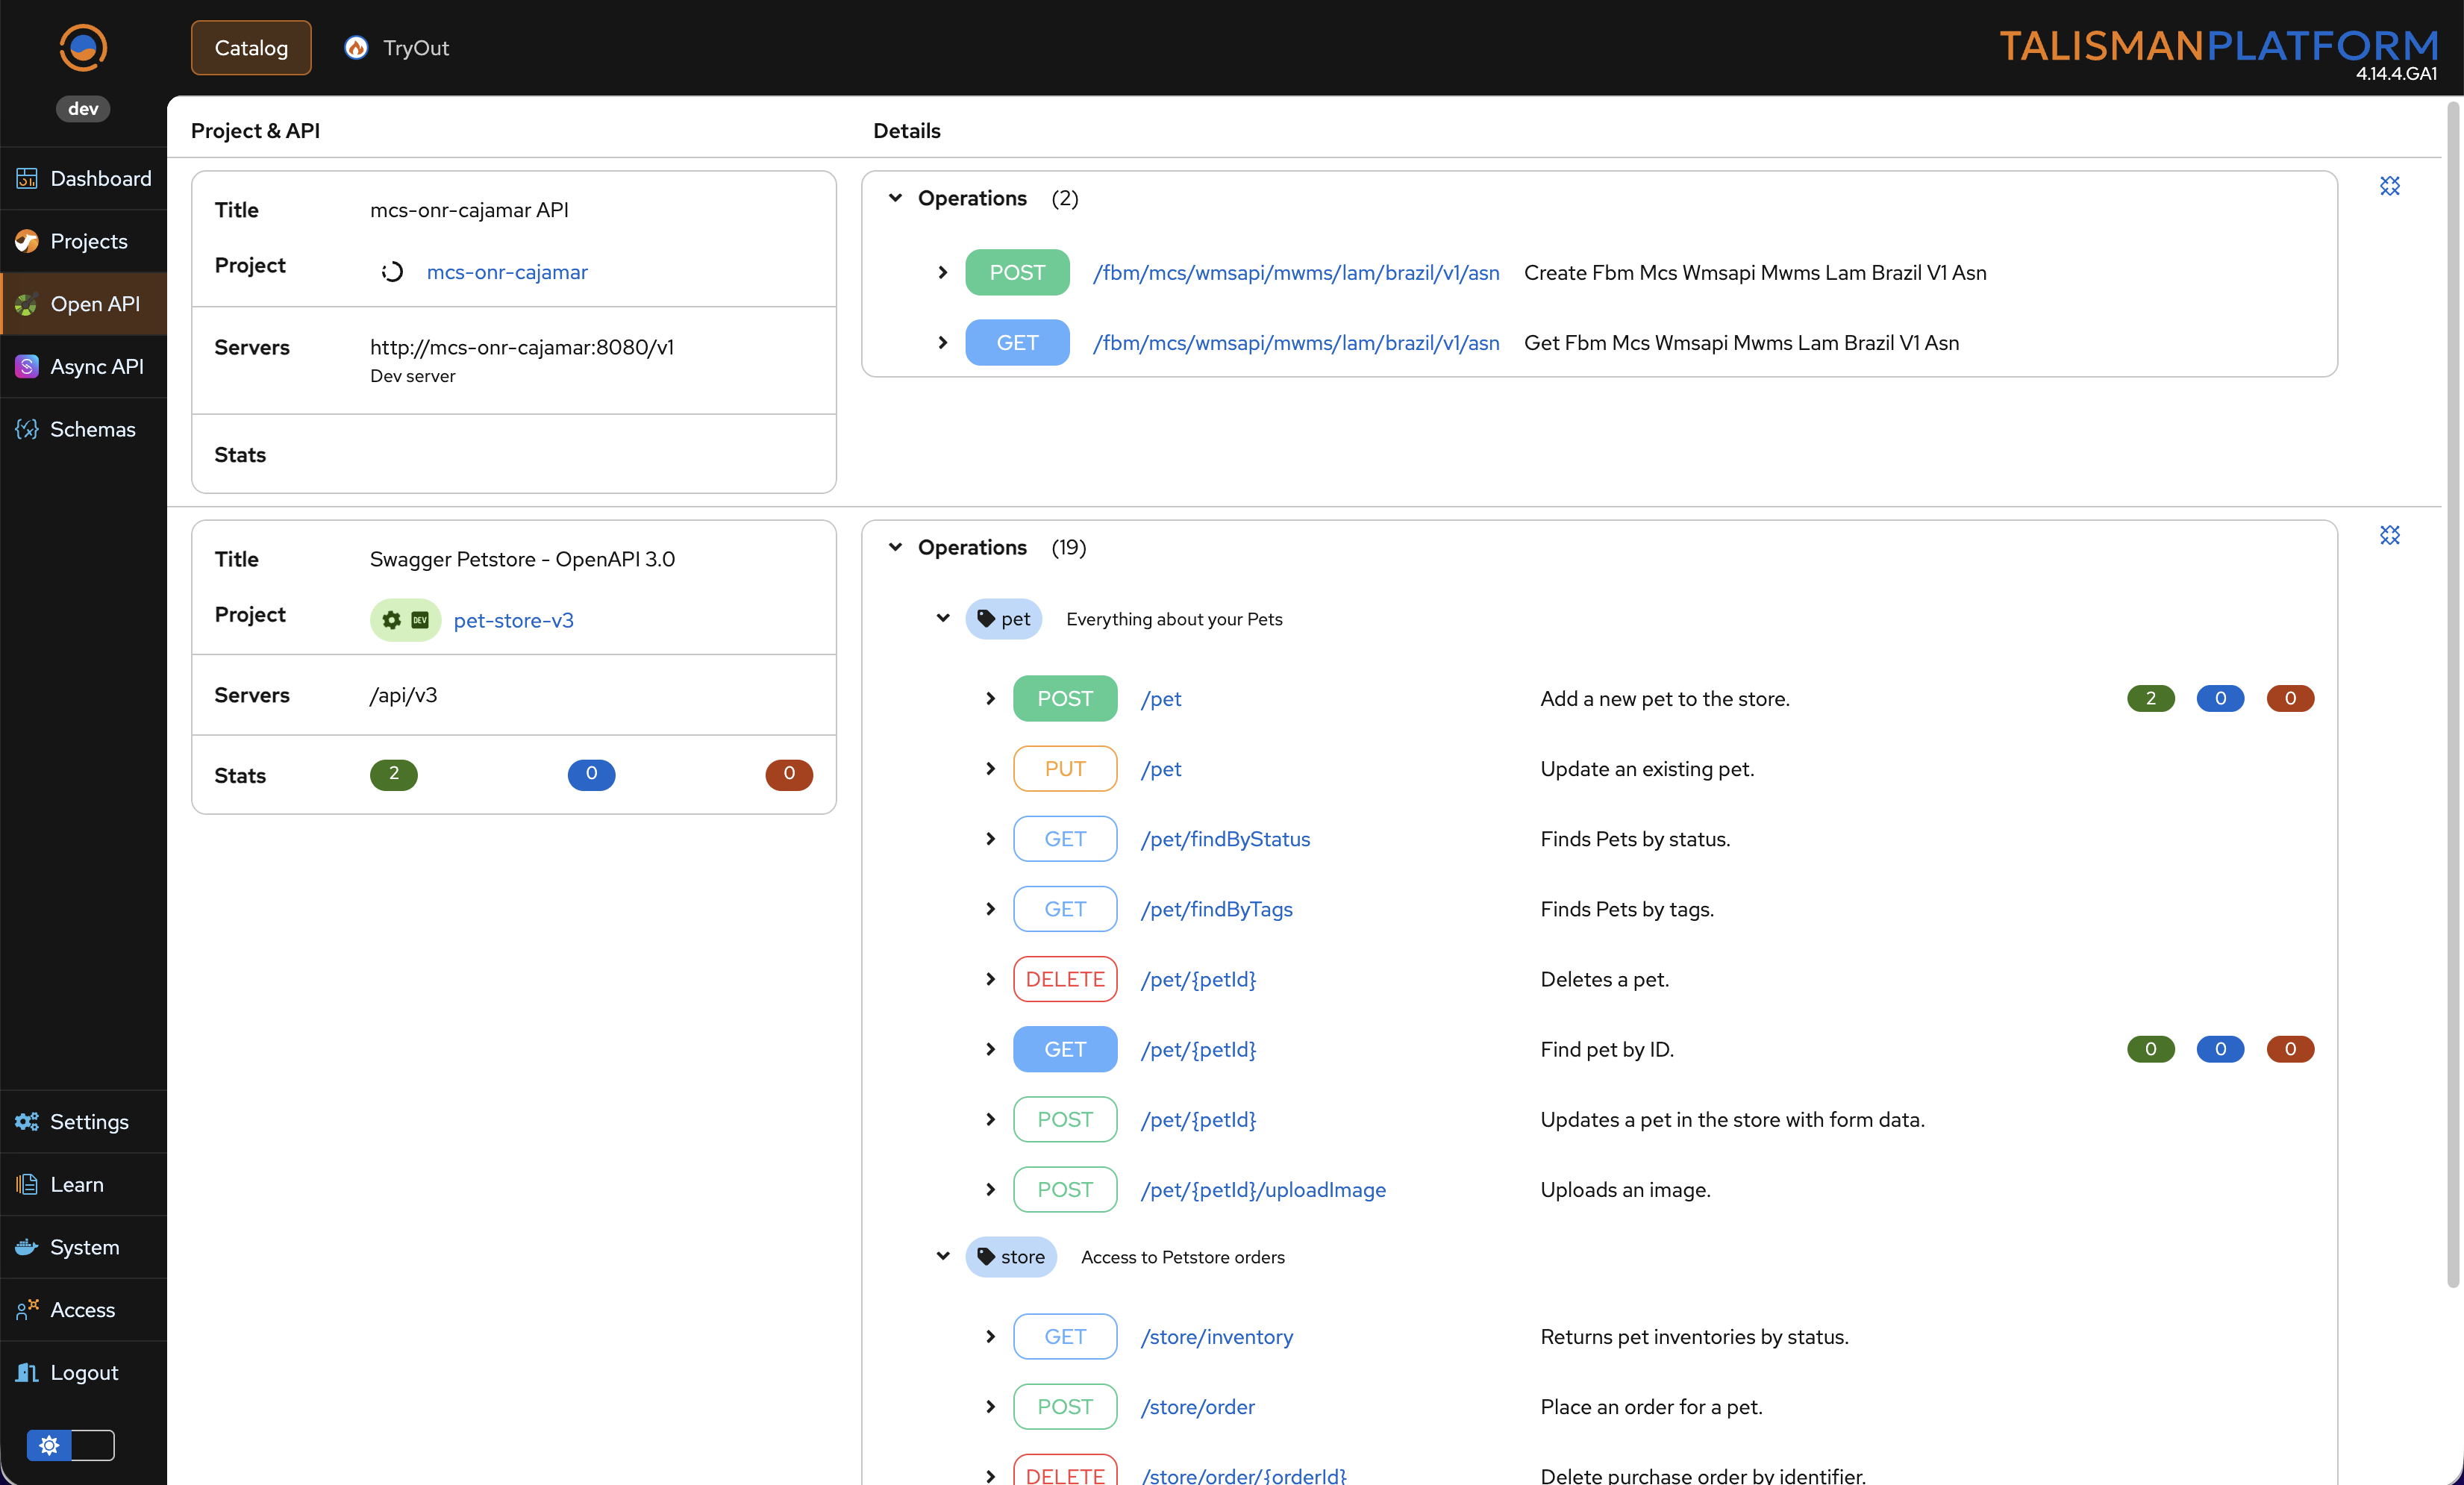Click the Talisman logo at top left

[83, 47]
